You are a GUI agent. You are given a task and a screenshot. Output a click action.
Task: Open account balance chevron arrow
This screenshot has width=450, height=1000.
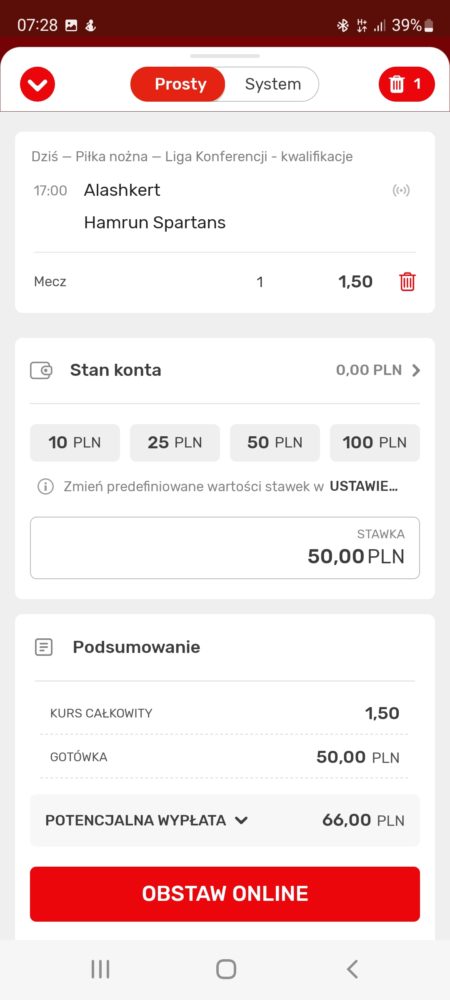416,371
